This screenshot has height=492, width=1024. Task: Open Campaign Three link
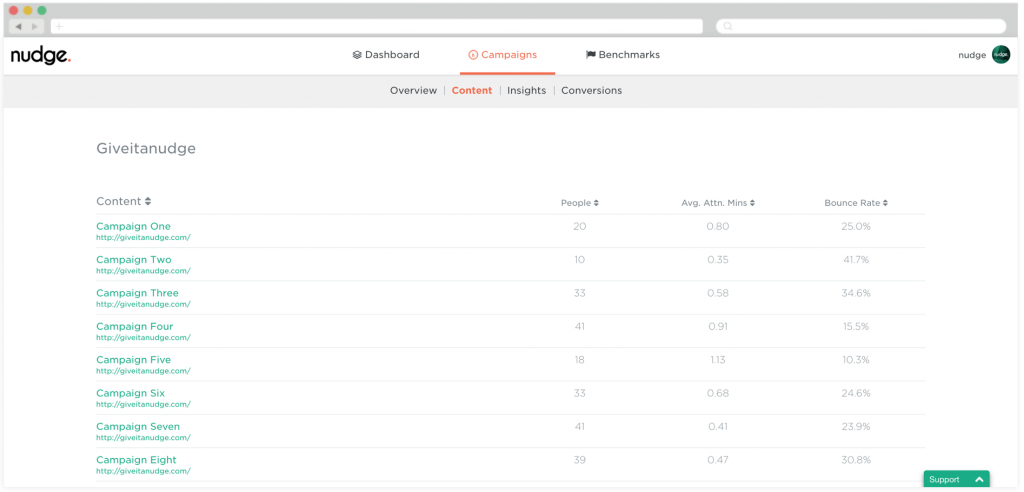[137, 293]
